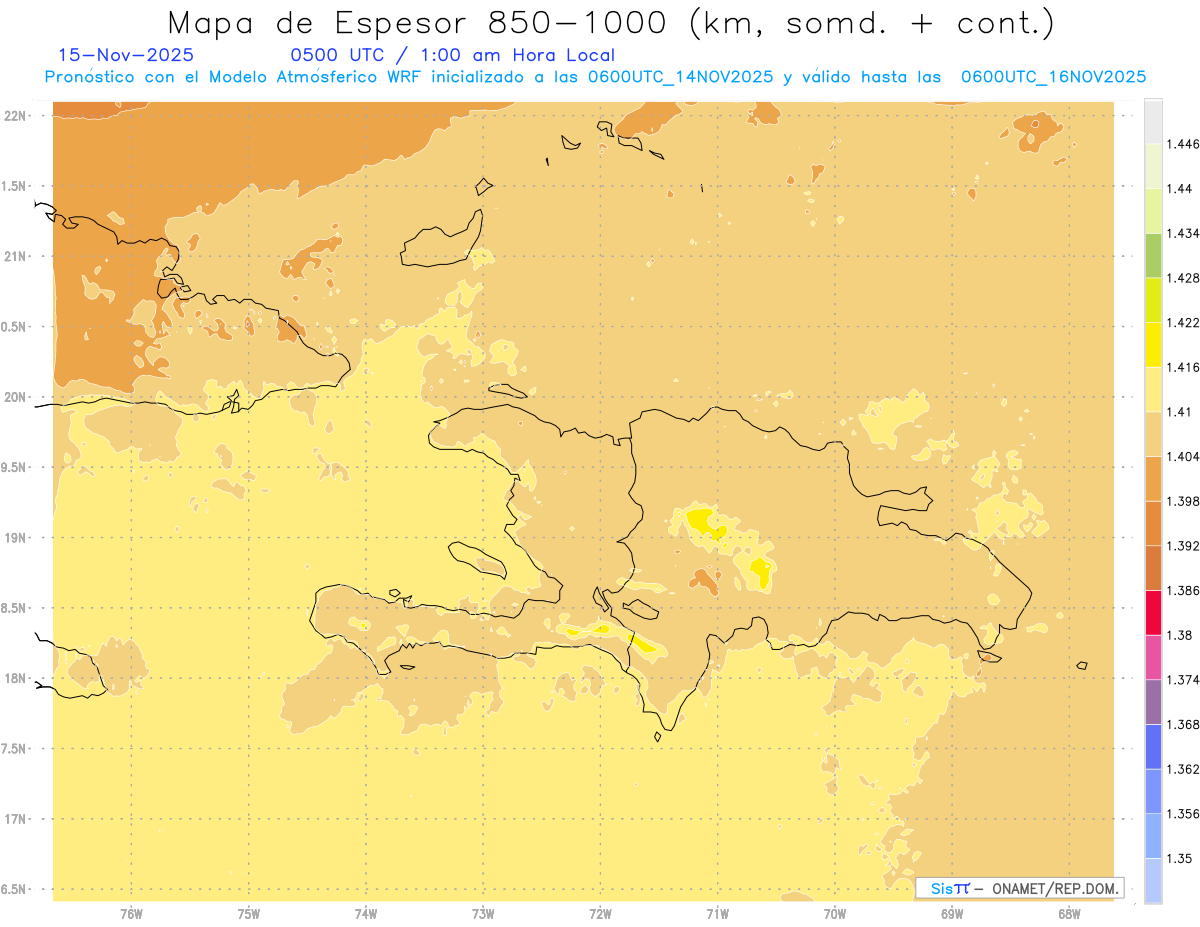Click the longitude label '68W'
The image size is (1200, 927).
(1069, 914)
